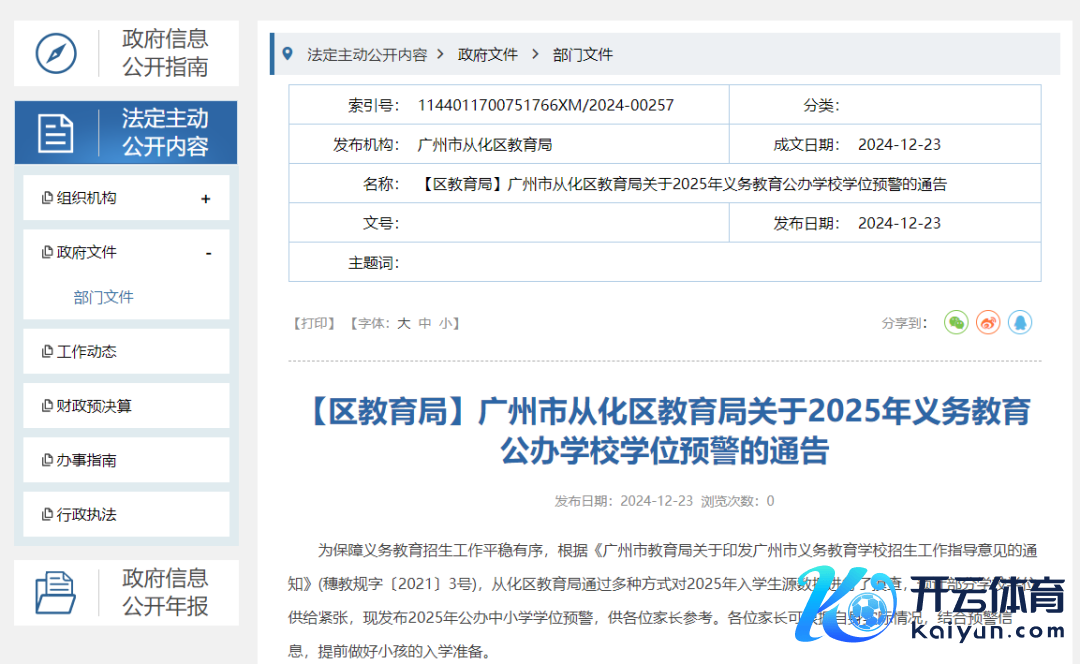Click the document icon beside 法定主动公开内容
The image size is (1080, 664).
click(56, 132)
